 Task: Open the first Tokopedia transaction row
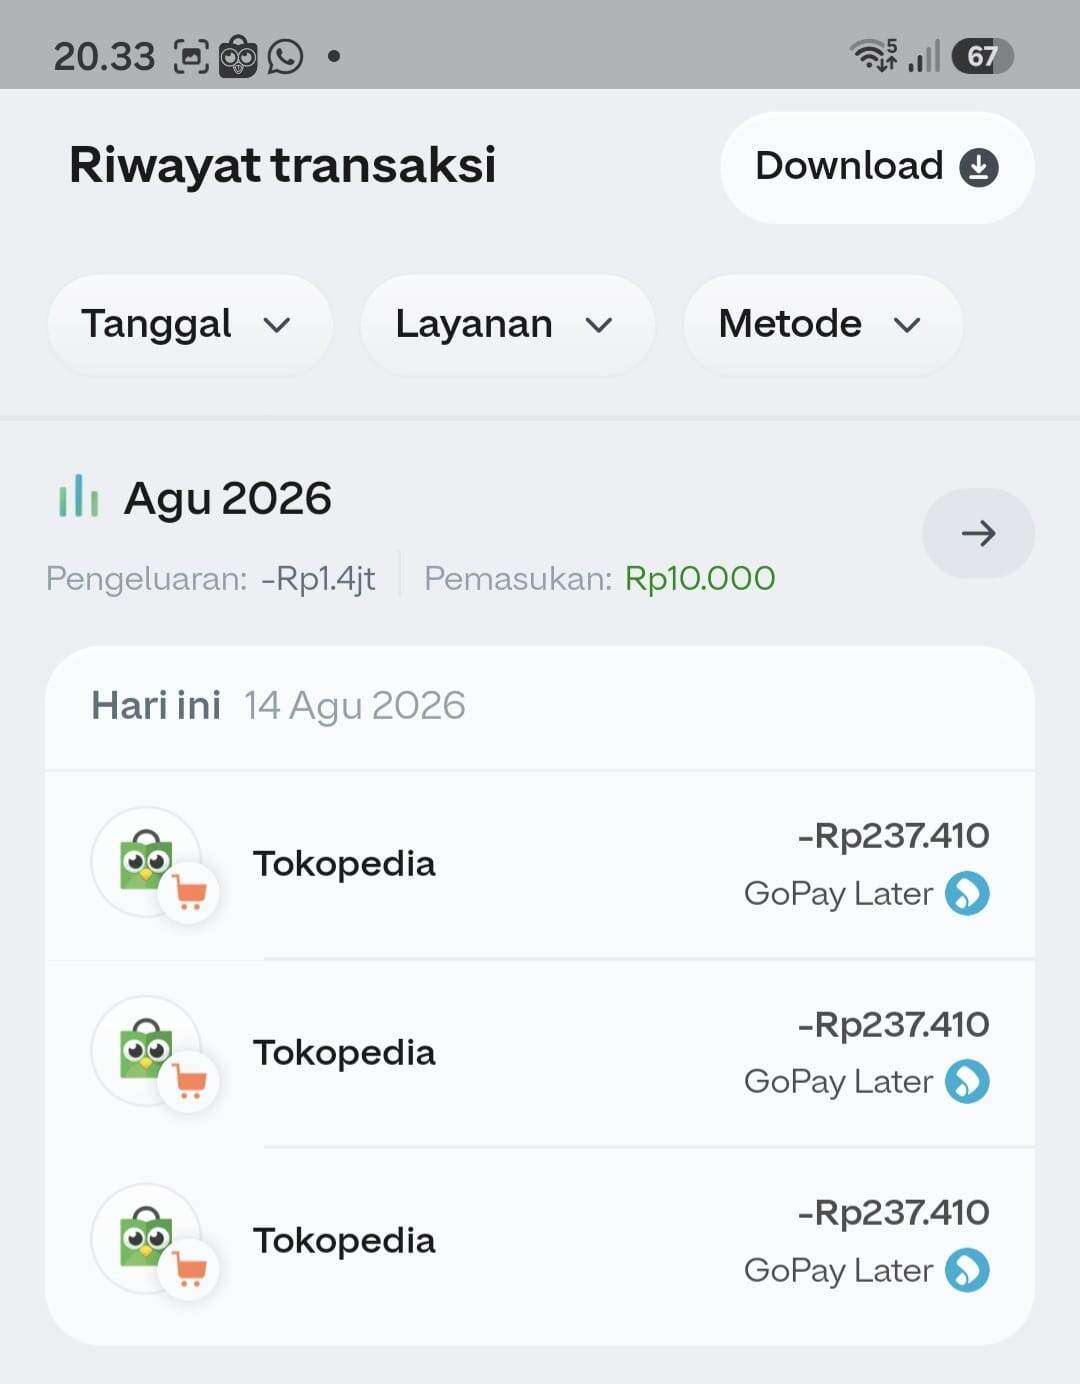(x=540, y=864)
